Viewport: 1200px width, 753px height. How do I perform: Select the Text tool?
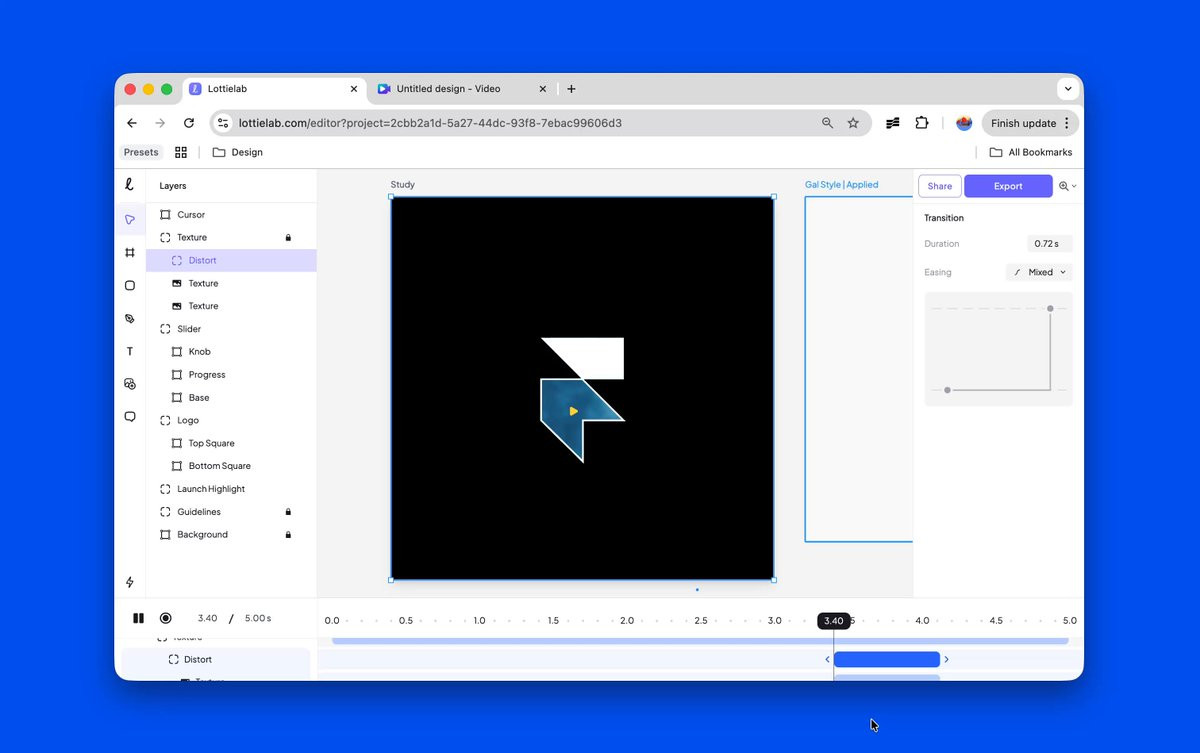coord(130,351)
